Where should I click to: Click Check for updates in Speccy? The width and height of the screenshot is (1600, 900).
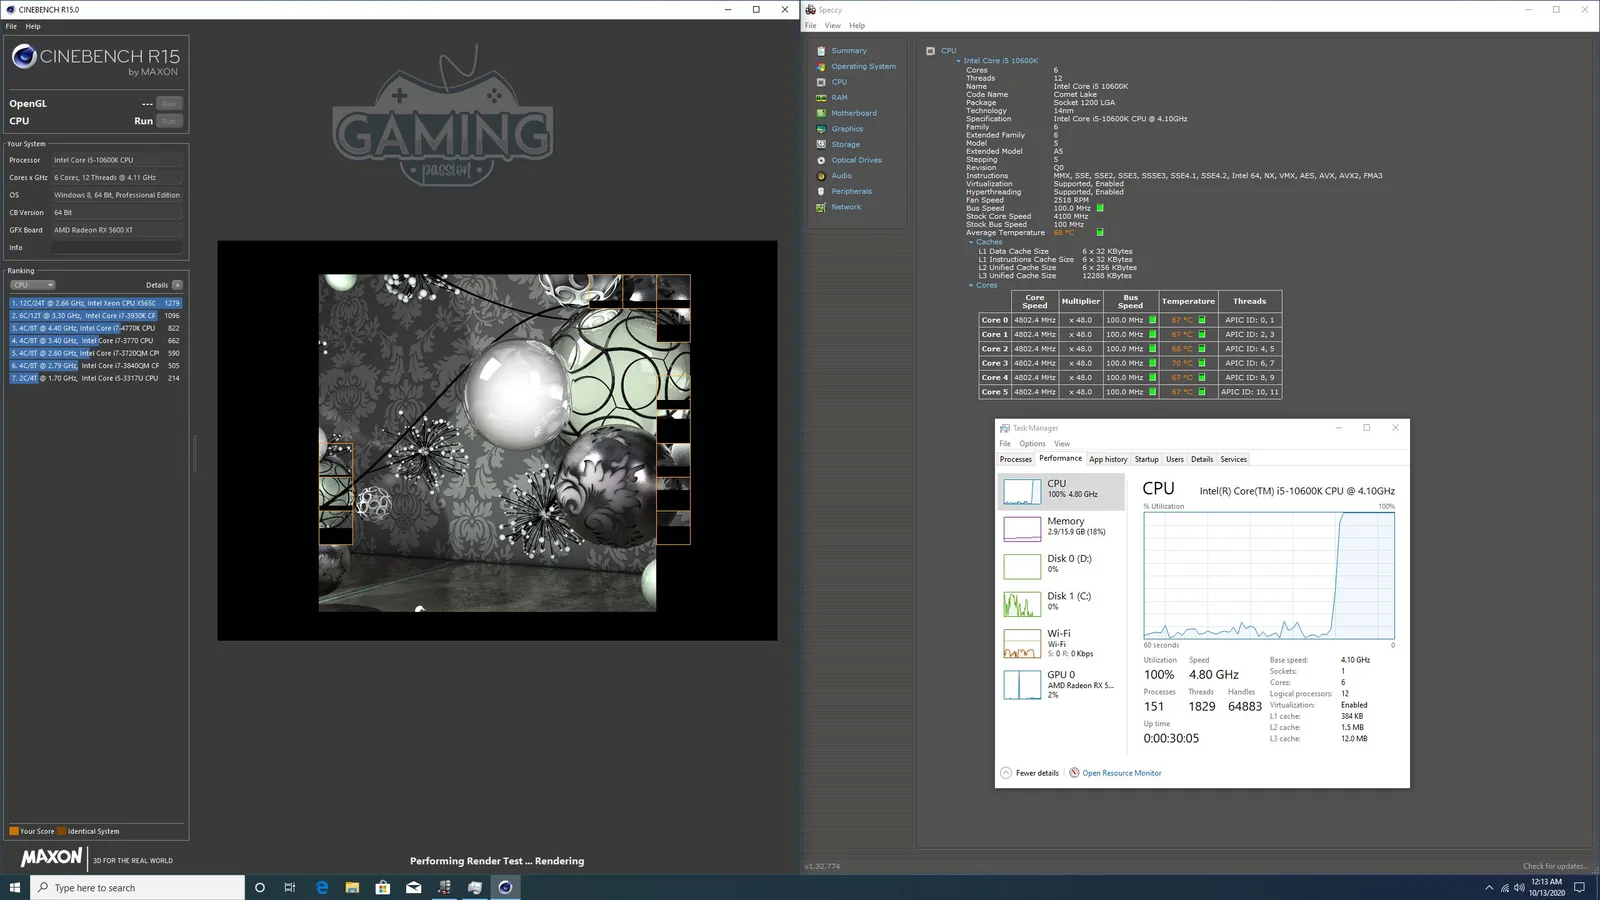click(1555, 866)
